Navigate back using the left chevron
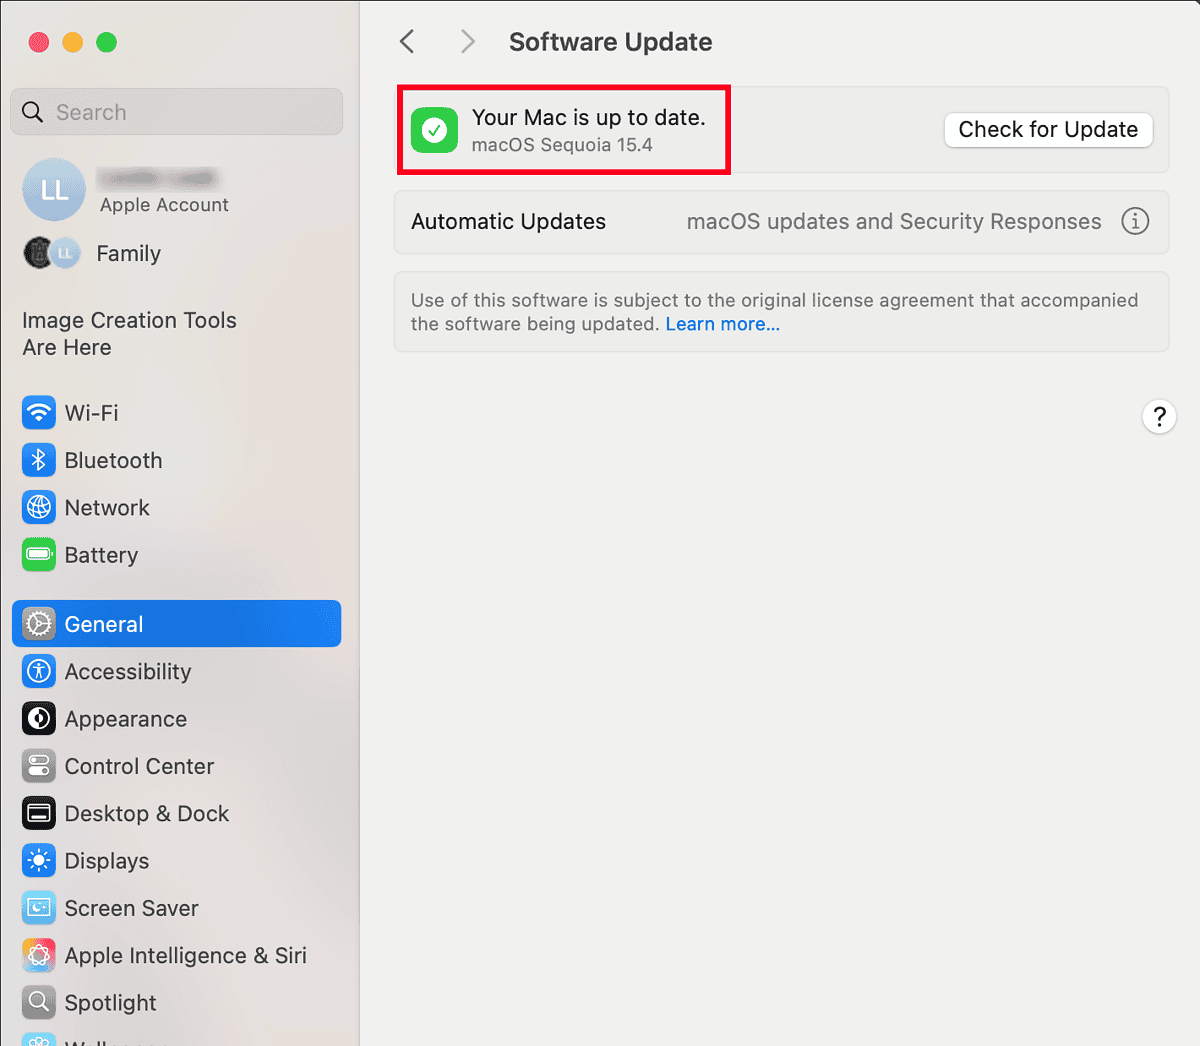This screenshot has width=1200, height=1046. [407, 42]
